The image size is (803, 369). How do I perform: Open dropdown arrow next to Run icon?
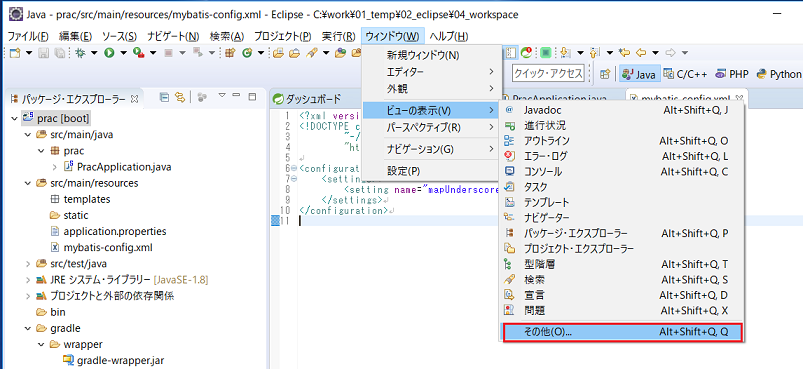click(123, 53)
